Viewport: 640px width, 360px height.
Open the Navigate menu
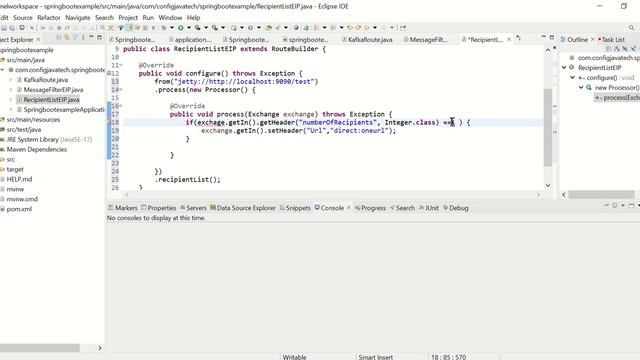pyautogui.click(x=78, y=18)
